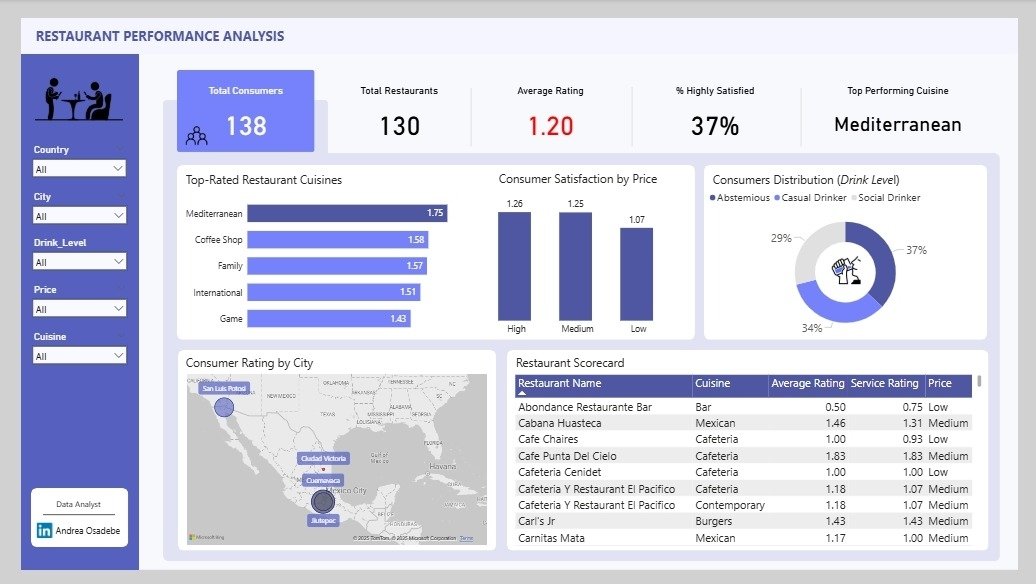Toggle the Social Drinker legend item
The width and height of the screenshot is (1036, 584).
pos(888,198)
